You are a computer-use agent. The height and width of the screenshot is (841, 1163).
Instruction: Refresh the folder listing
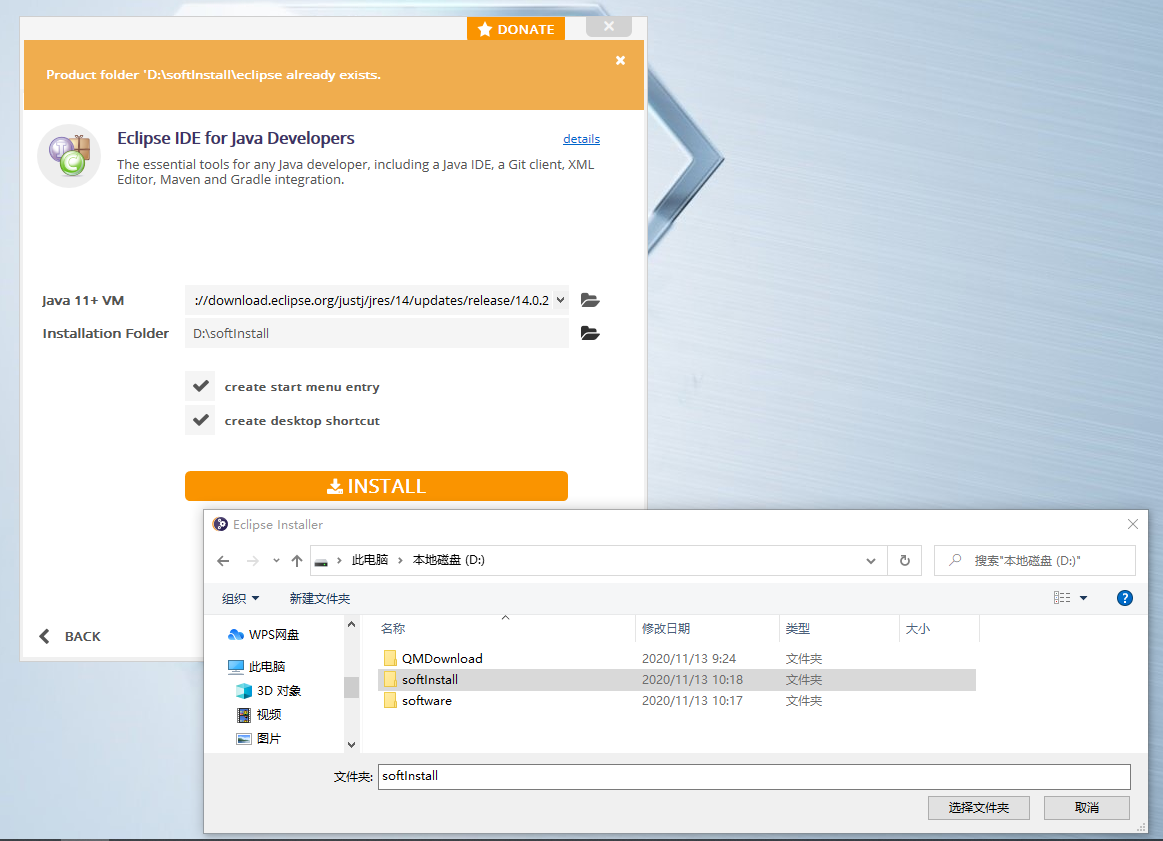click(905, 561)
